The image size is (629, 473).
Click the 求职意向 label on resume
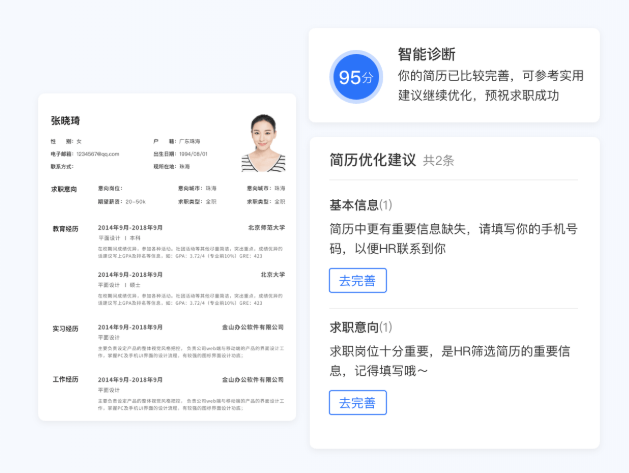(x=64, y=189)
